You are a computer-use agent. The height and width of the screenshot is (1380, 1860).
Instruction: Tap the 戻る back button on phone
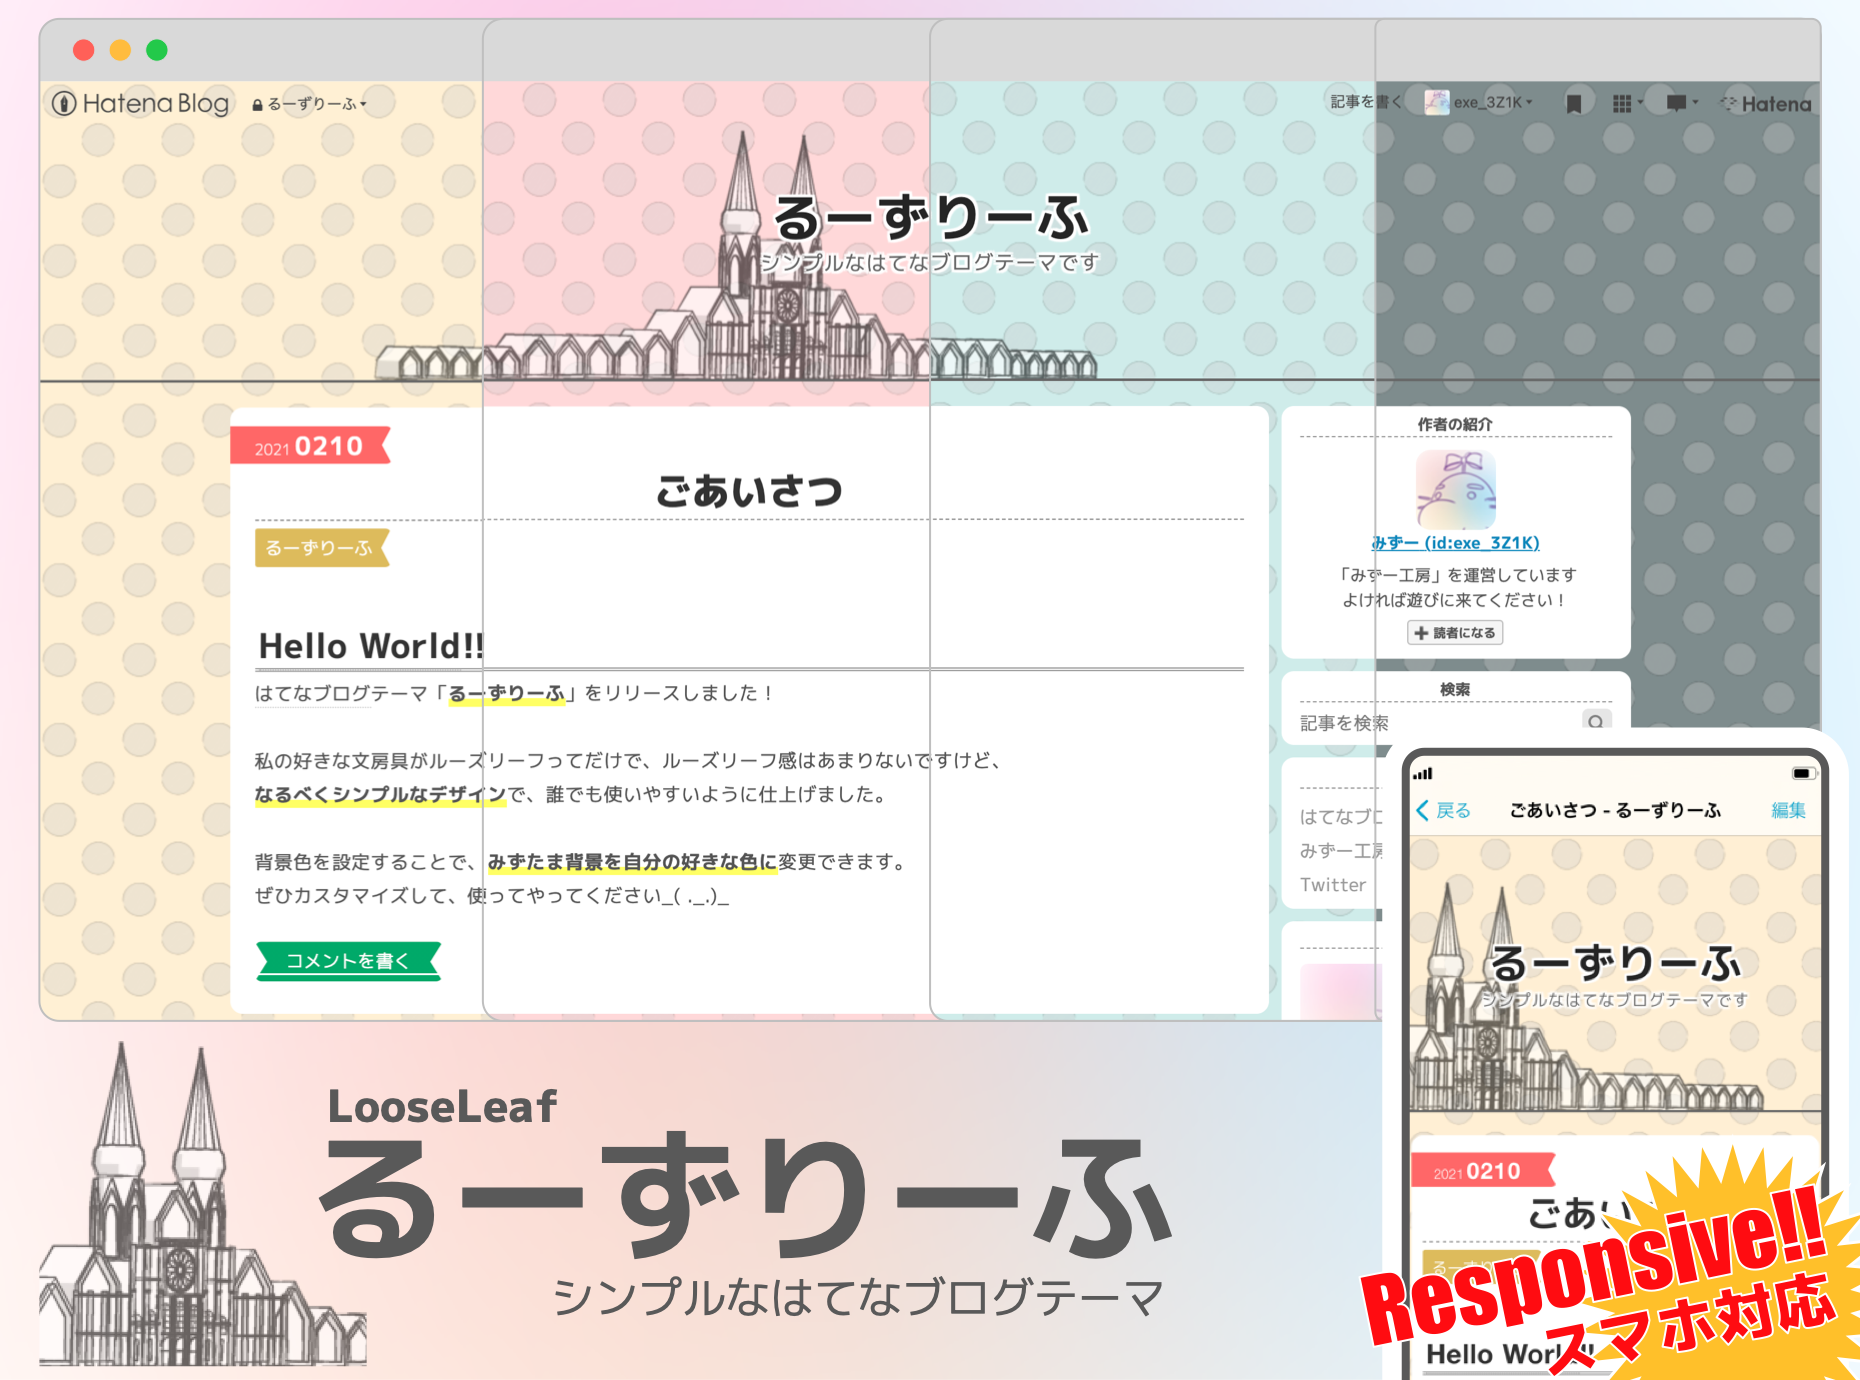click(1443, 810)
